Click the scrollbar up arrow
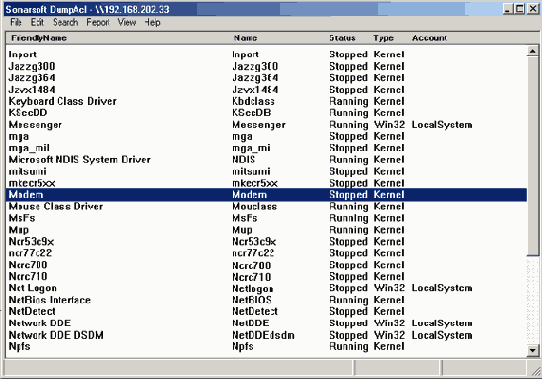Screen dimensions: 542x379 pos(532,52)
